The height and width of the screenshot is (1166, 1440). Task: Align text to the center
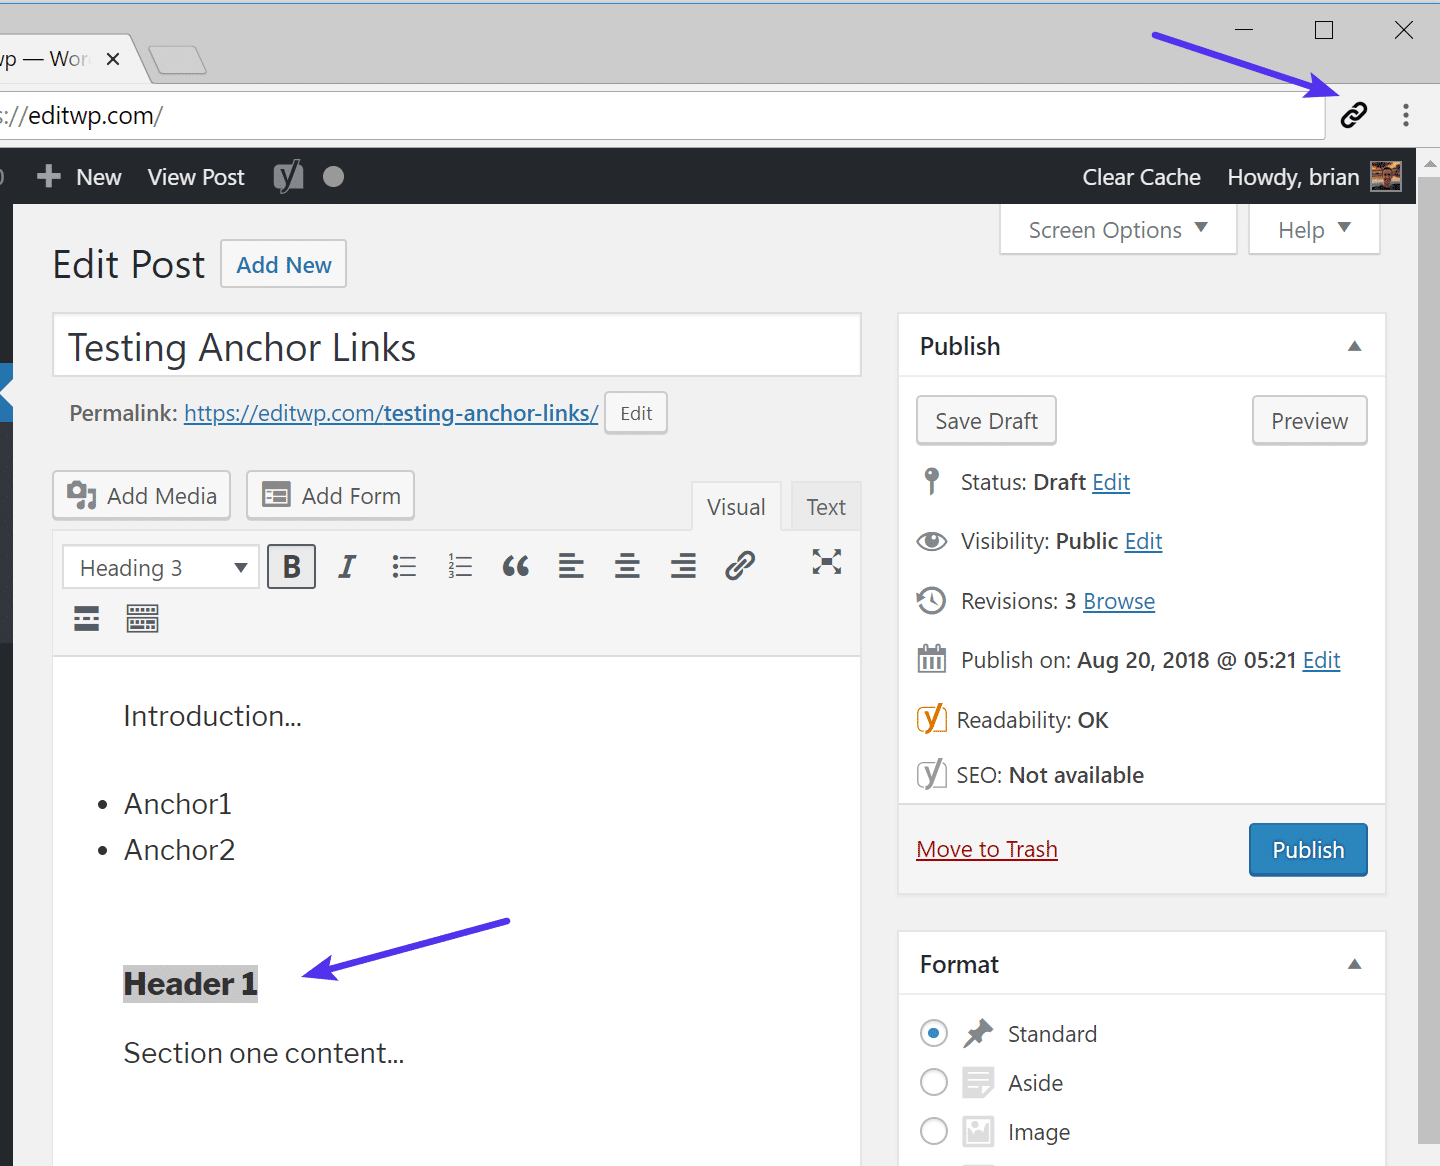pos(627,566)
